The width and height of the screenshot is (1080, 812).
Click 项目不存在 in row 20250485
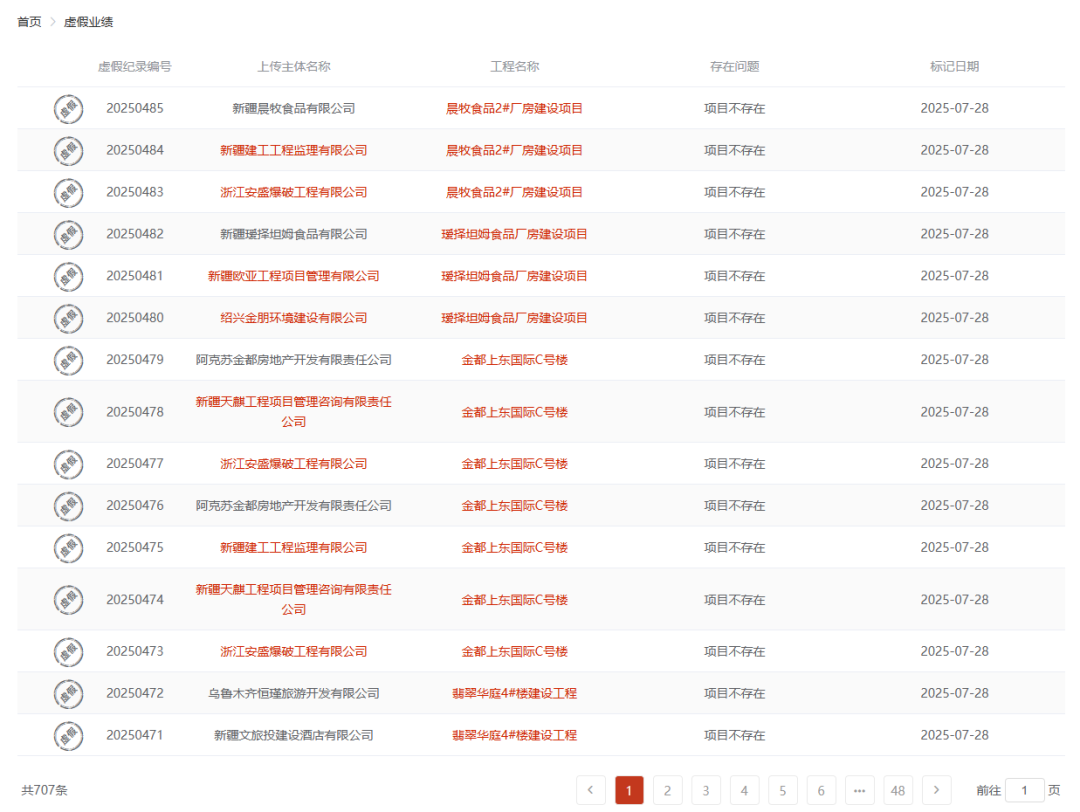pyautogui.click(x=734, y=108)
